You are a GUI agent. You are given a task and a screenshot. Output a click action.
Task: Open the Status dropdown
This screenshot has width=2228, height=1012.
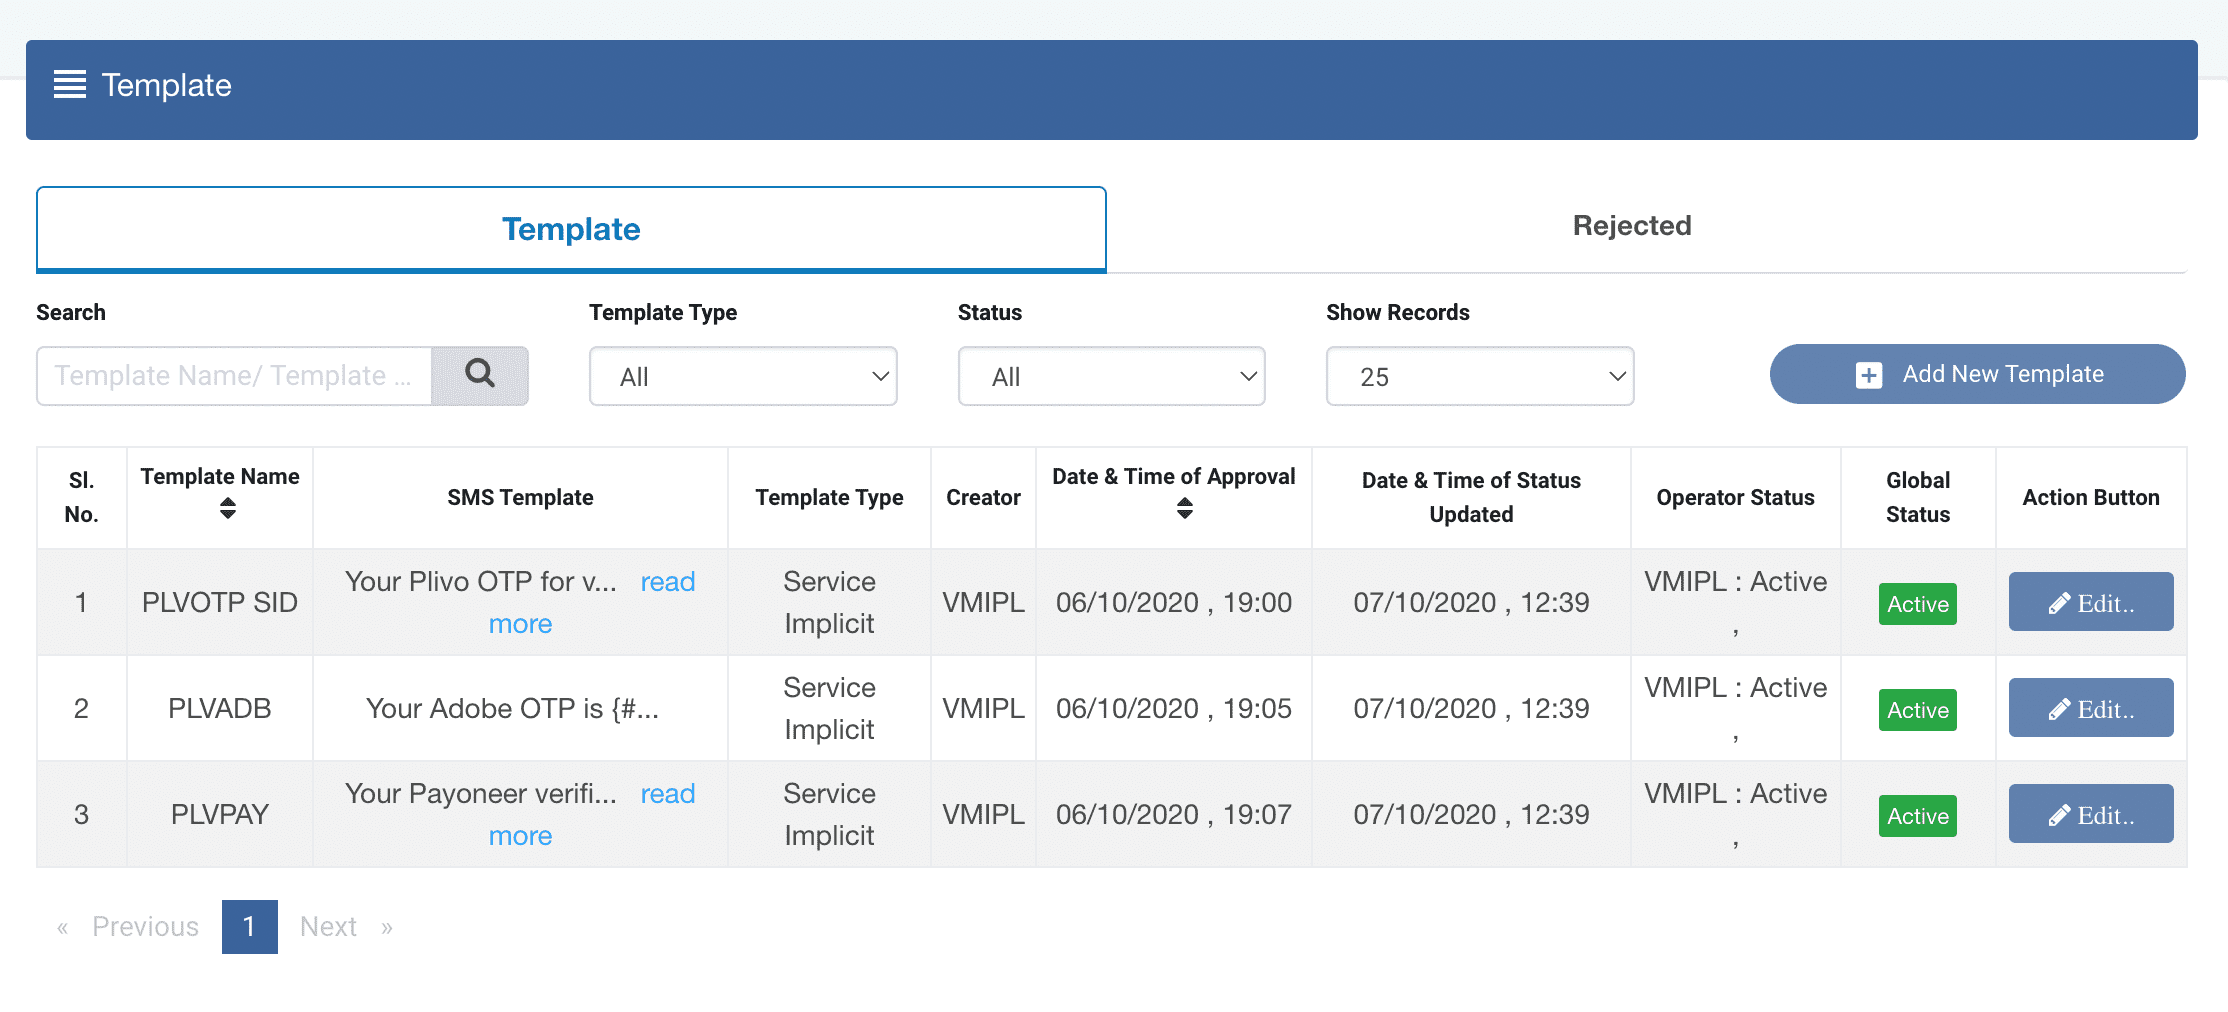(1110, 376)
